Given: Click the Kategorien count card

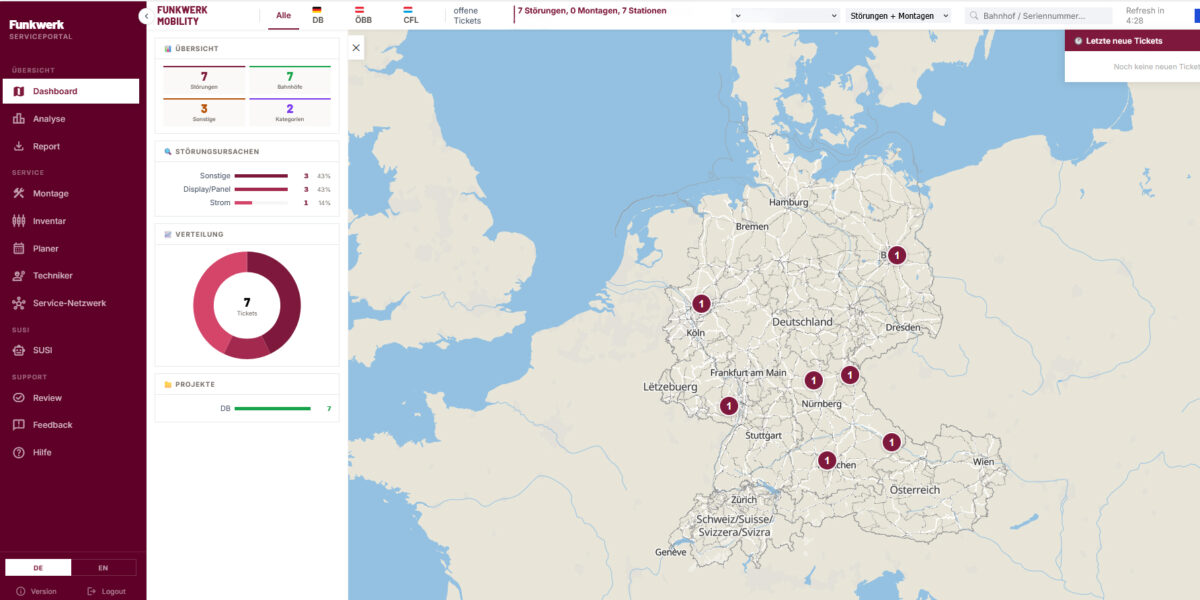Looking at the screenshot, I should tap(290, 112).
